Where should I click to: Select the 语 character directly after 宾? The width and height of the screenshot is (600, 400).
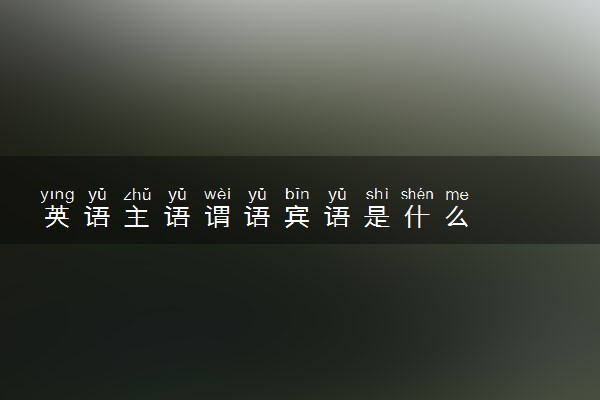pos(337,217)
